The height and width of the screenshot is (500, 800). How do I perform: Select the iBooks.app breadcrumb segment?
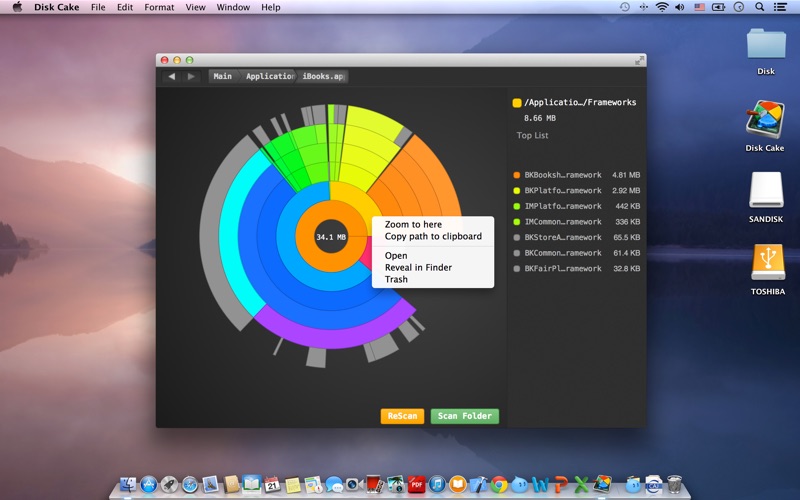coord(323,77)
